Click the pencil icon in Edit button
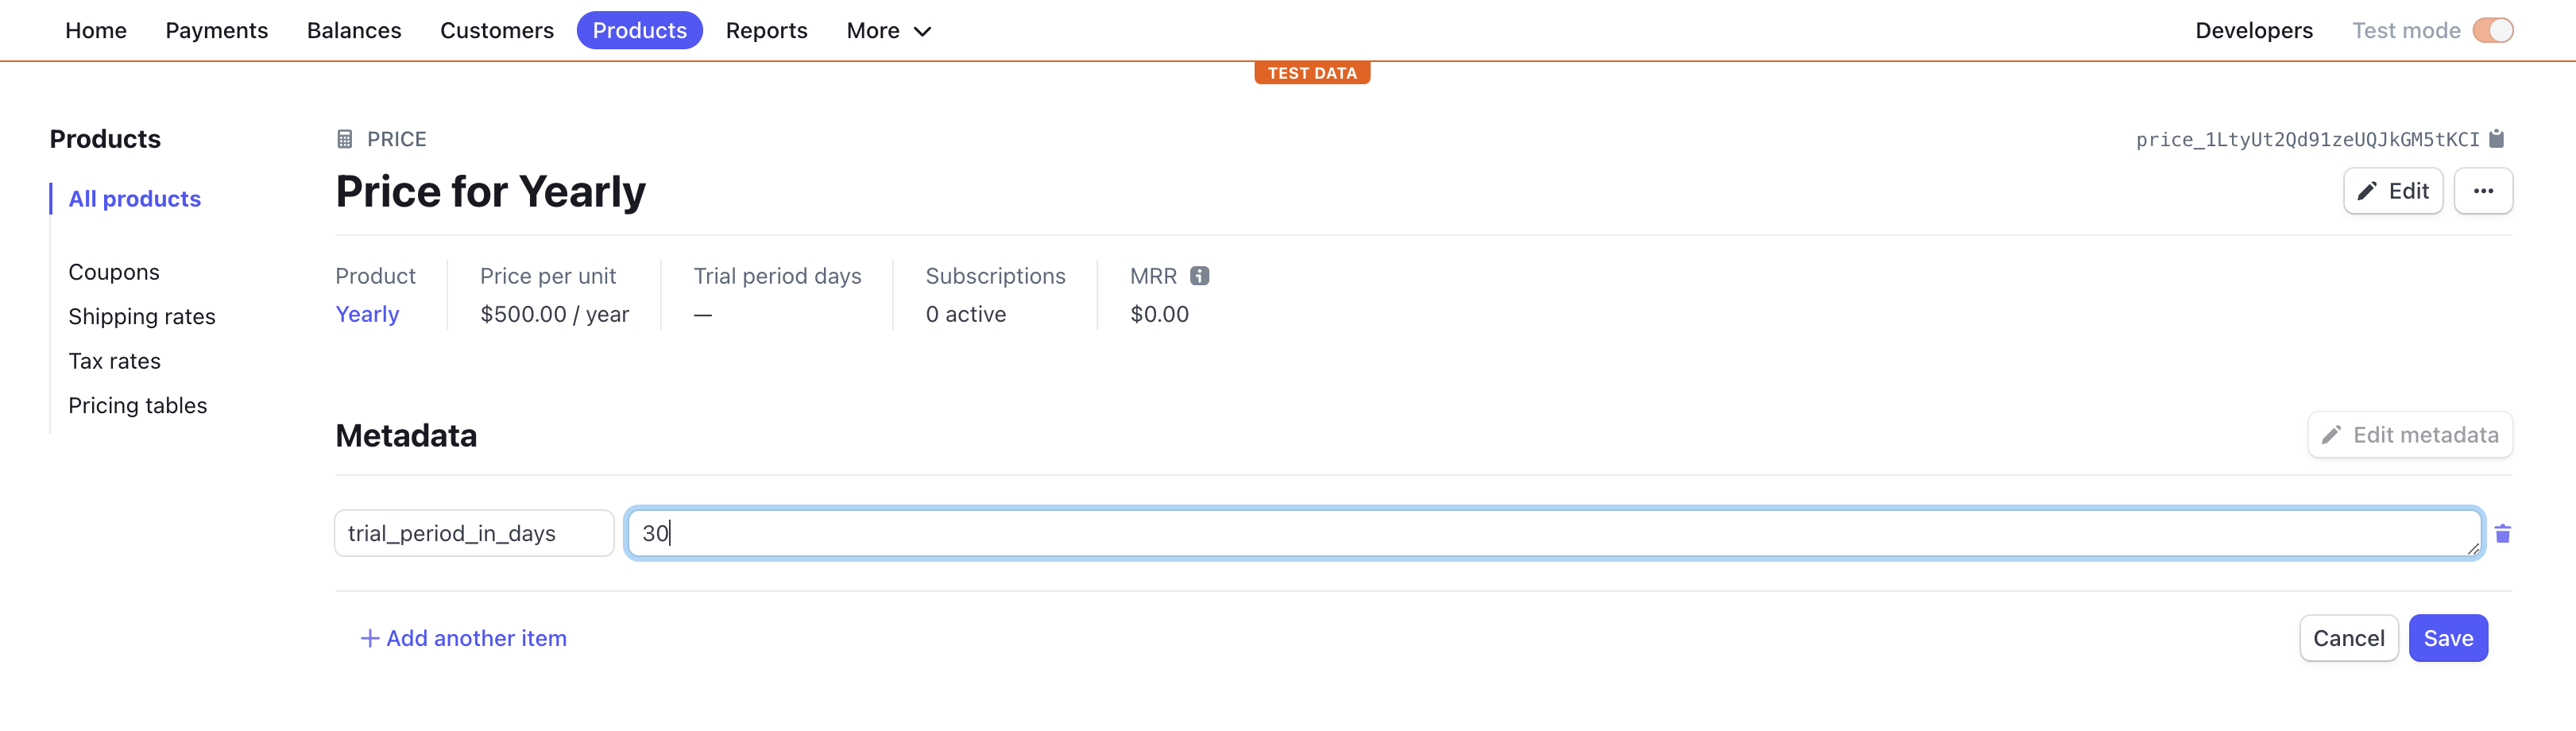The height and width of the screenshot is (731, 2576). [x=2367, y=191]
